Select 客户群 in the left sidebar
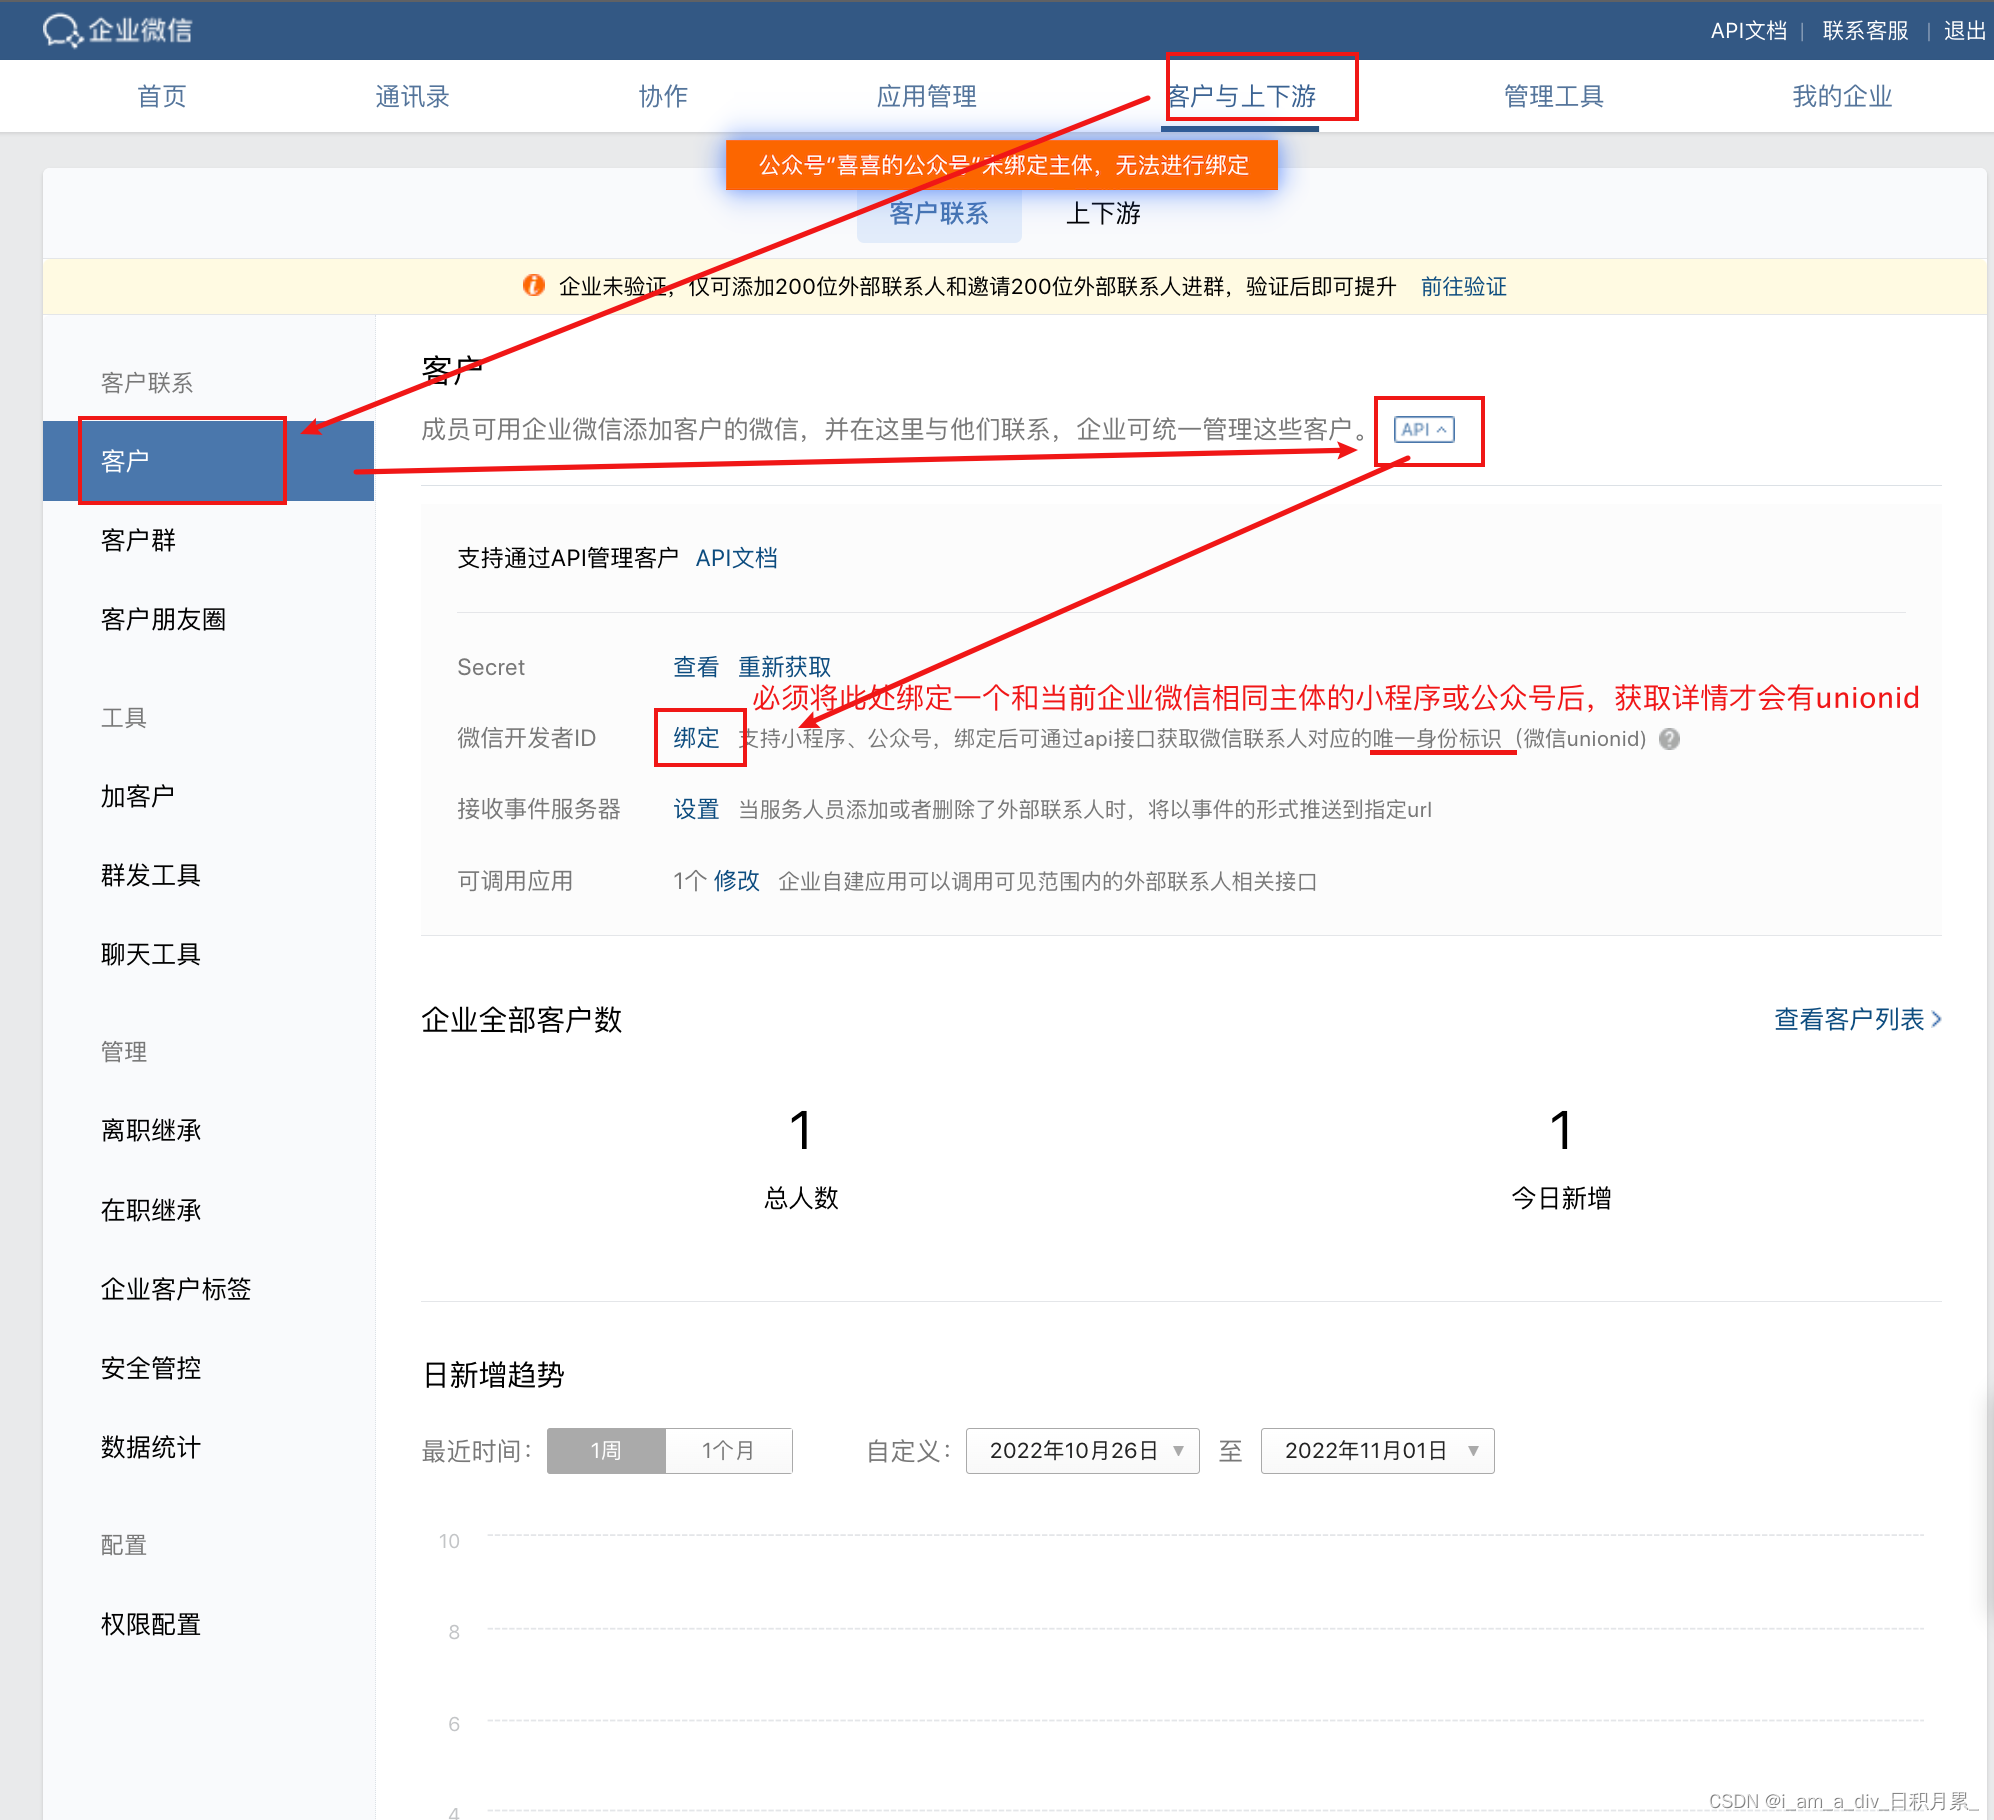 [138, 541]
